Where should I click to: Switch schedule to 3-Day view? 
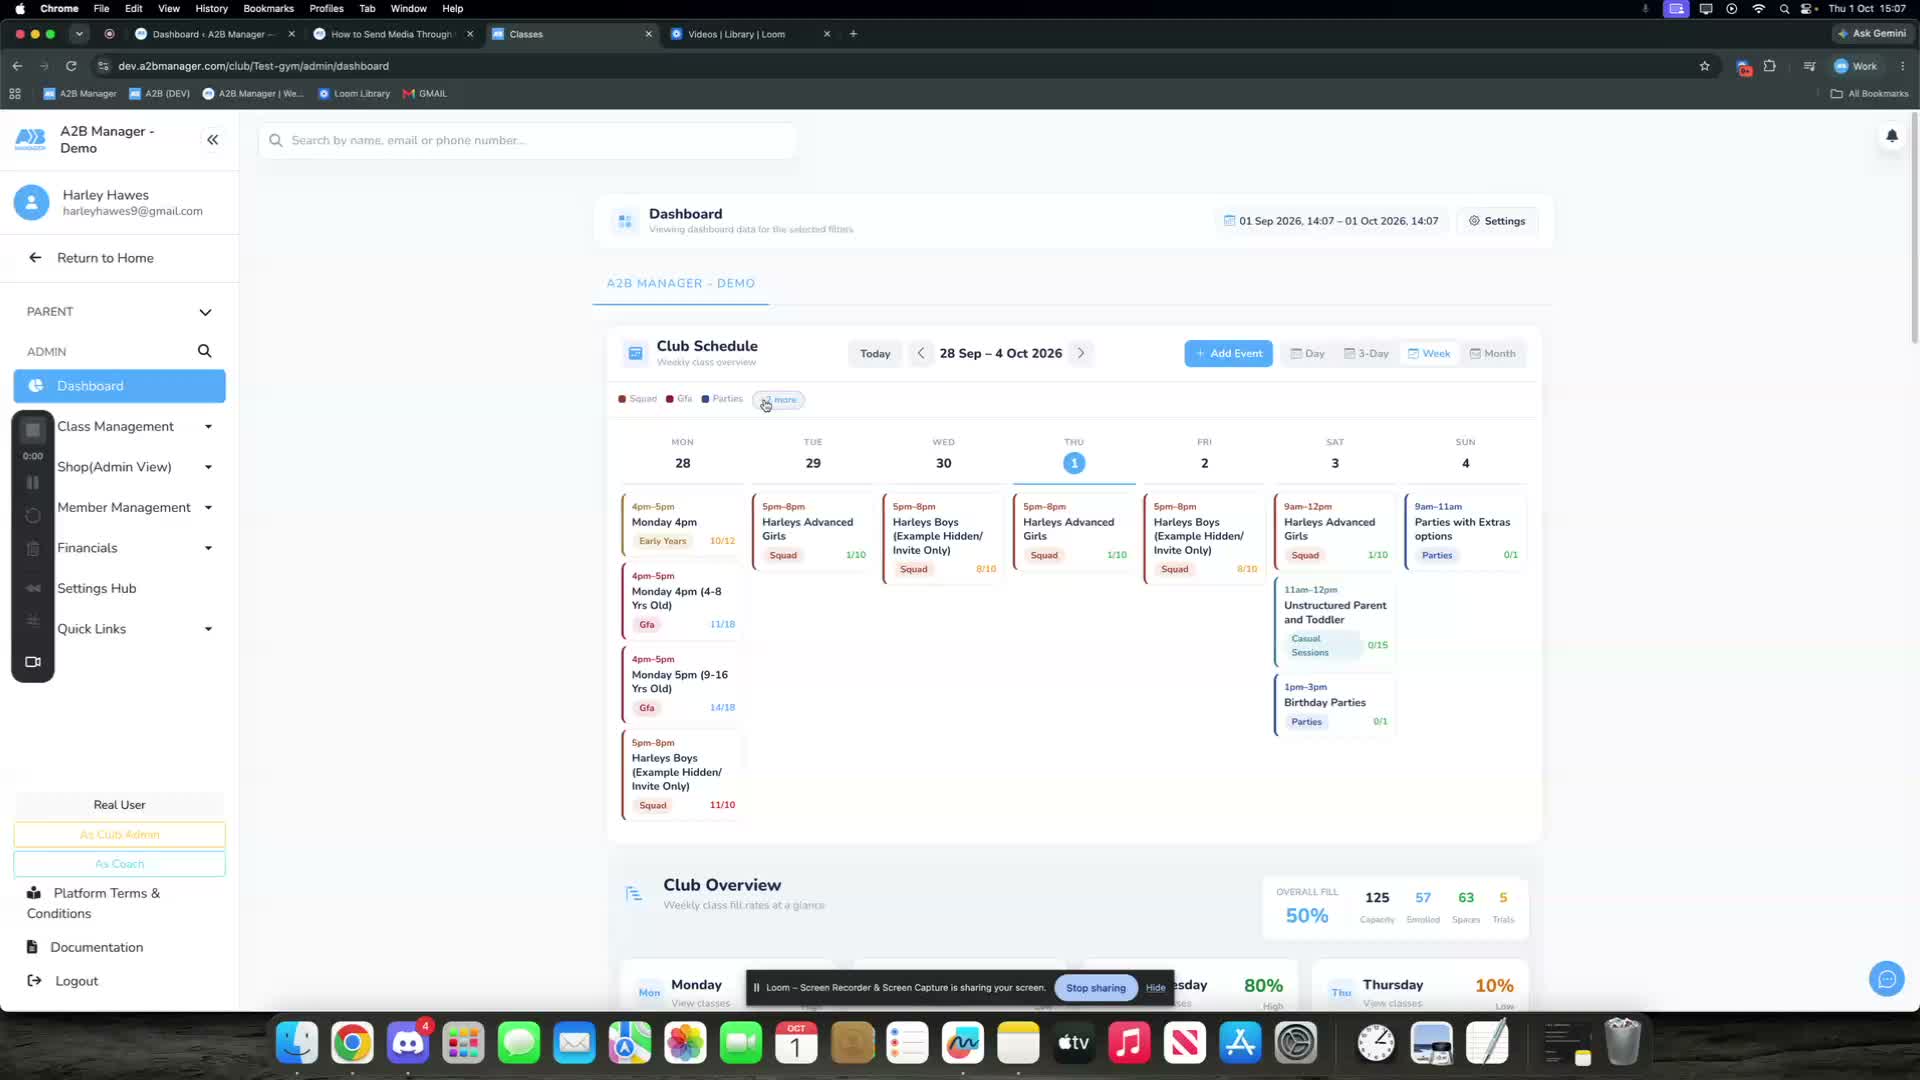click(x=1366, y=353)
